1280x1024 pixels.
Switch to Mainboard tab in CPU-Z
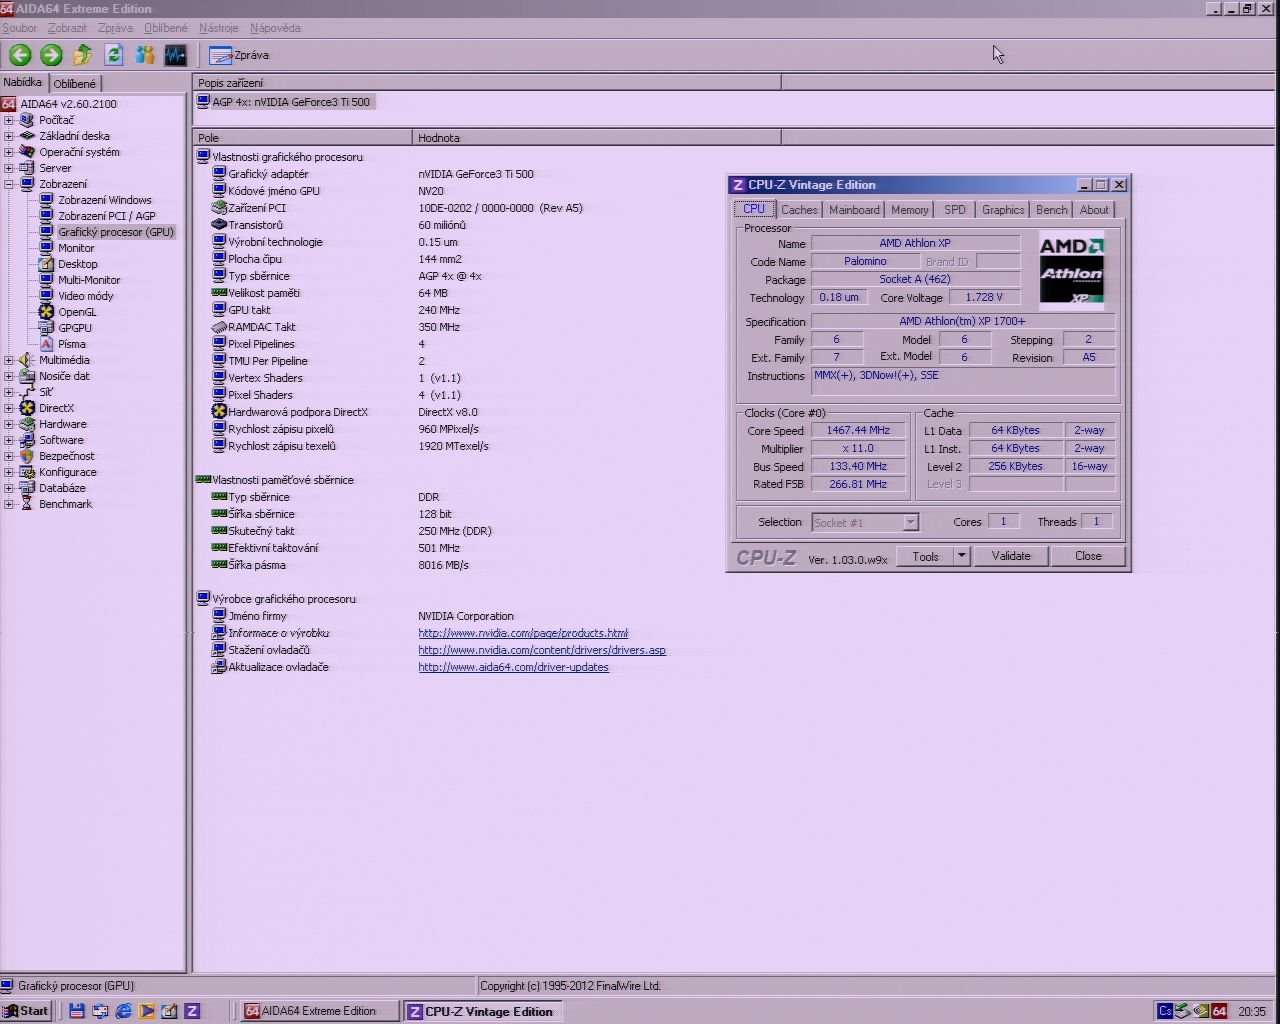click(x=855, y=210)
